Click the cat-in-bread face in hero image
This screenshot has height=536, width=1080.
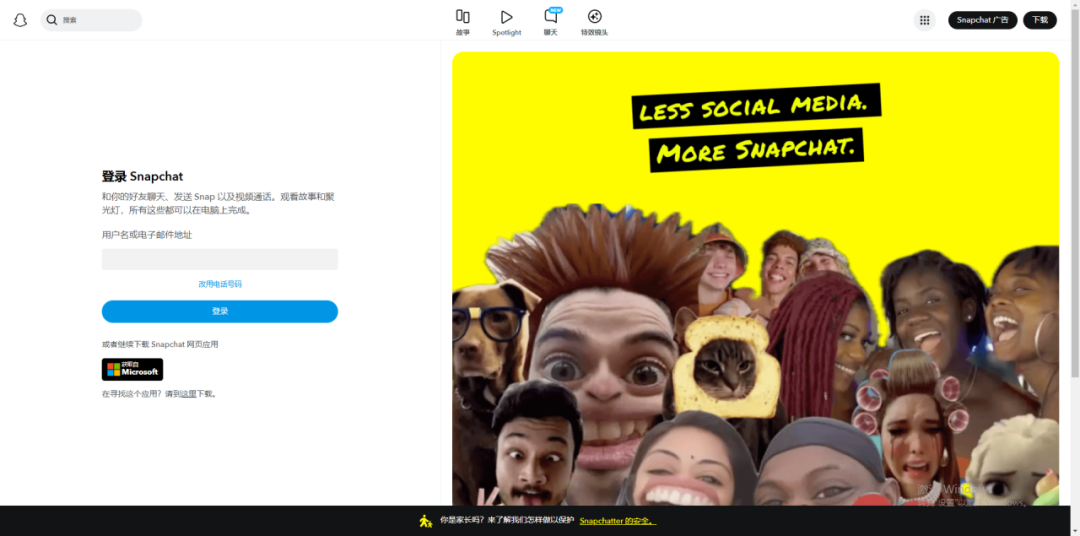click(726, 367)
